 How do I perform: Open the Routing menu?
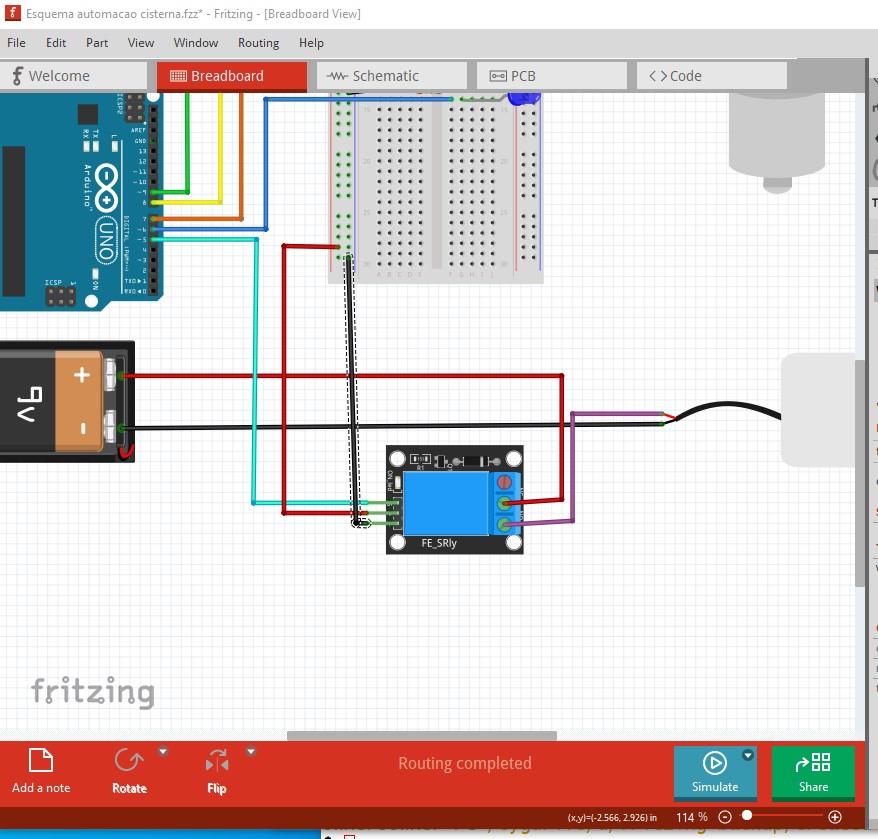(258, 43)
